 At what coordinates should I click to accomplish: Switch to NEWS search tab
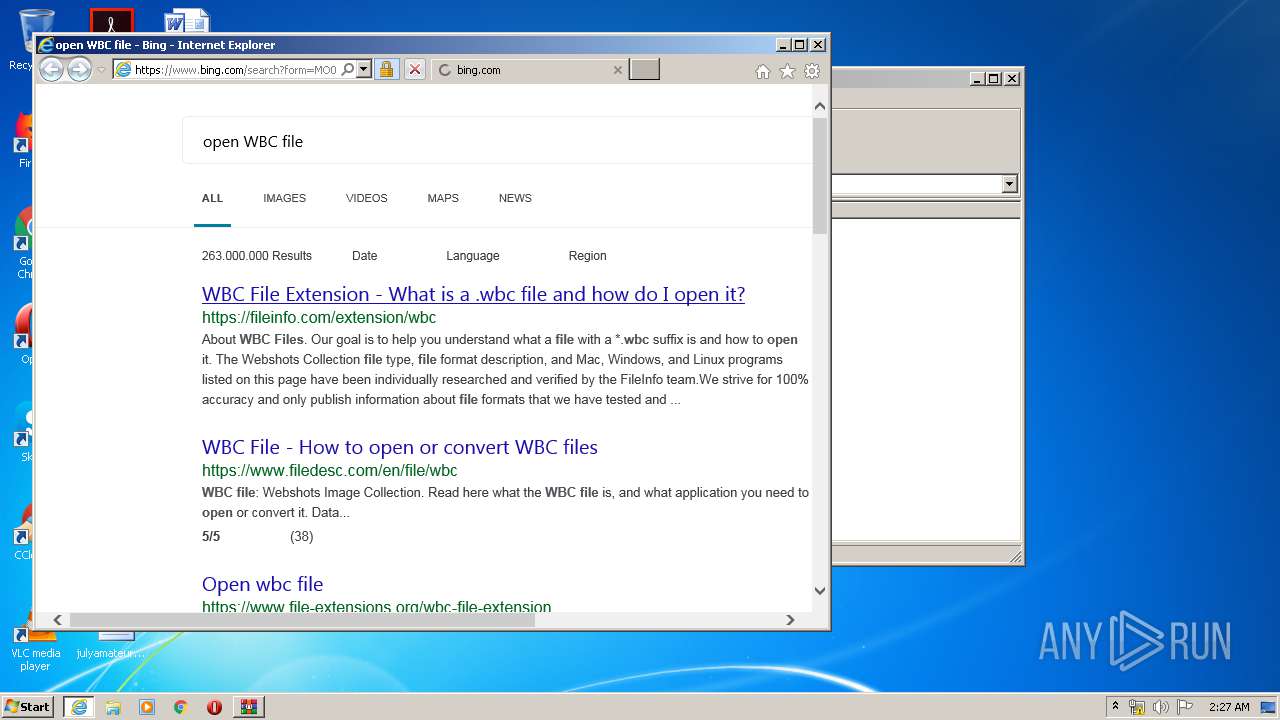click(515, 198)
